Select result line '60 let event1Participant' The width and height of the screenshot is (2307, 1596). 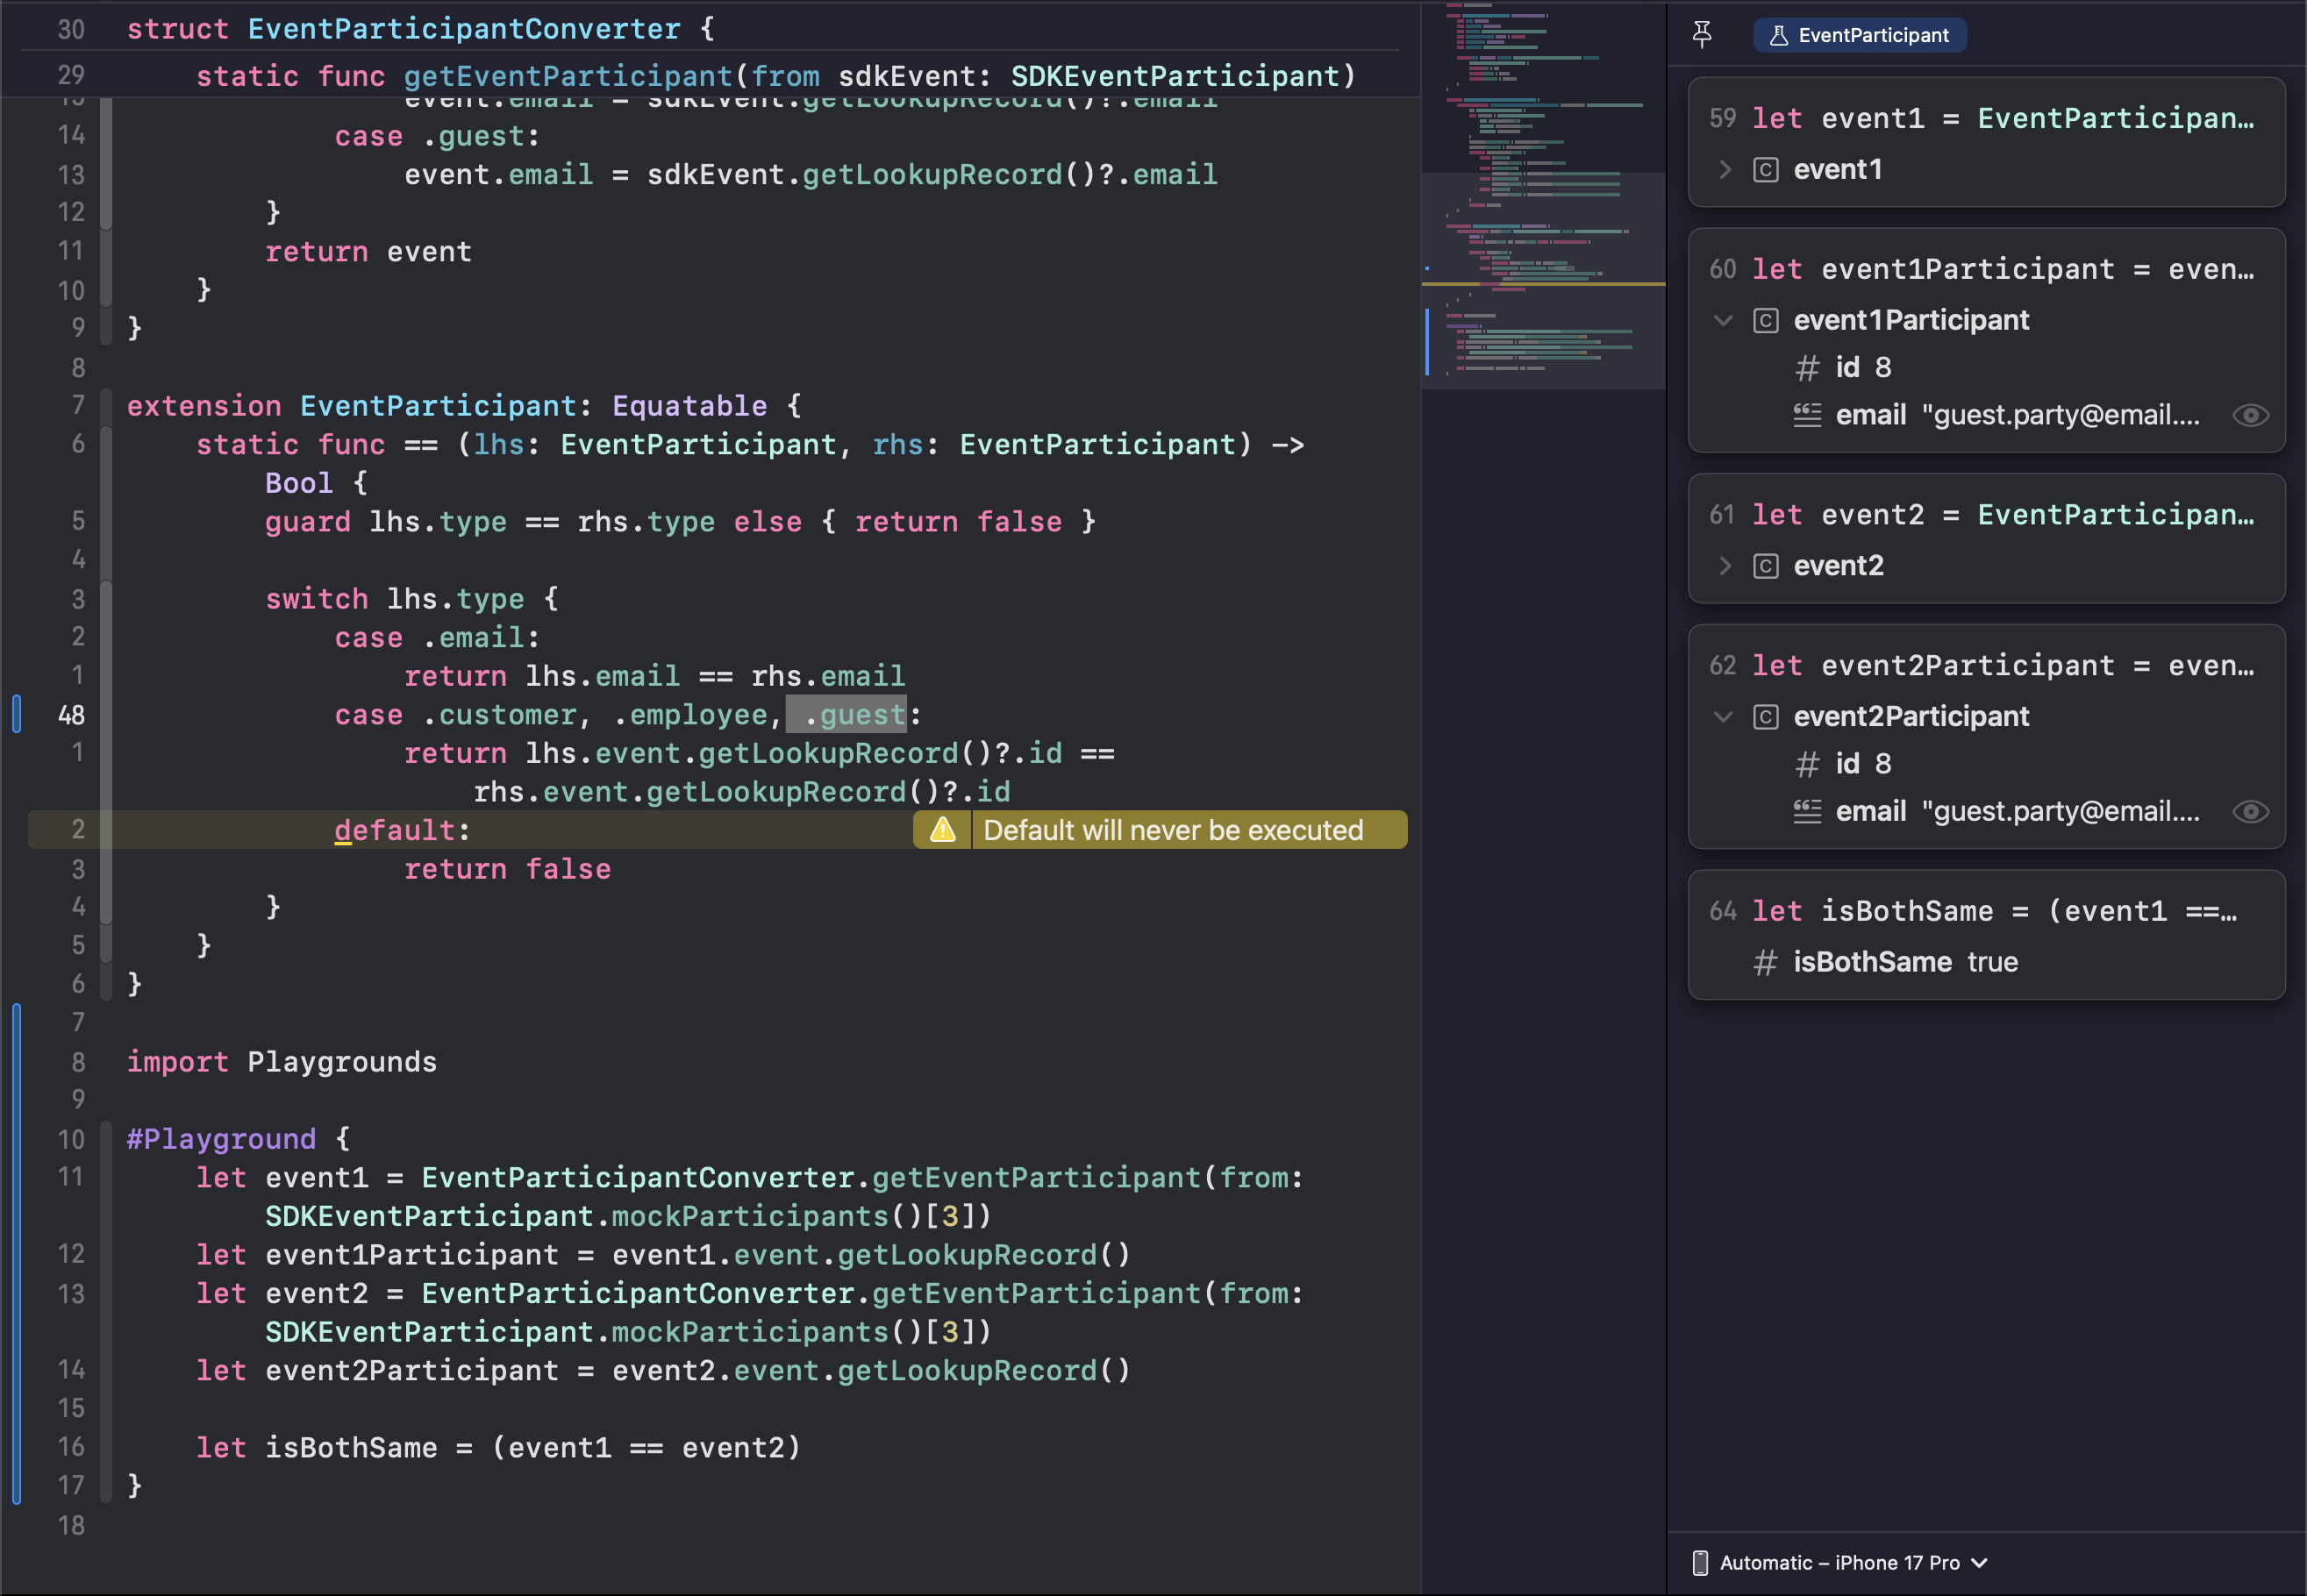(x=1982, y=269)
